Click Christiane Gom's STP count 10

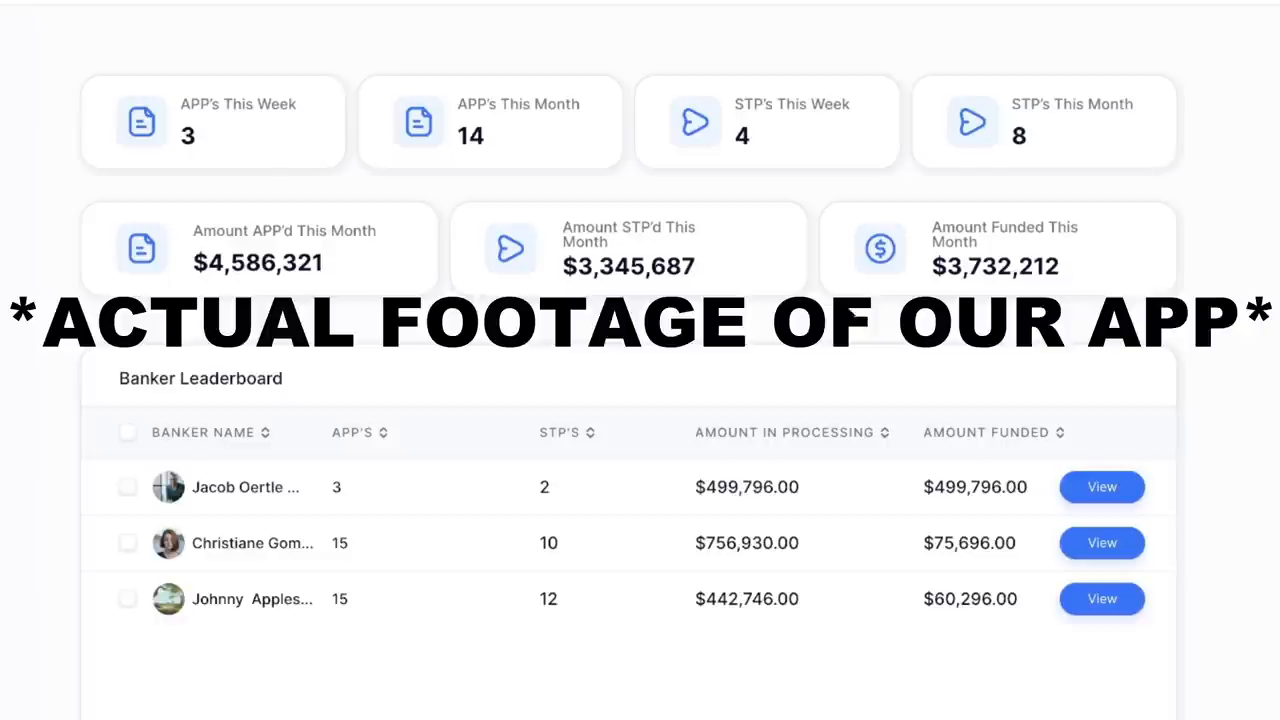(x=548, y=543)
